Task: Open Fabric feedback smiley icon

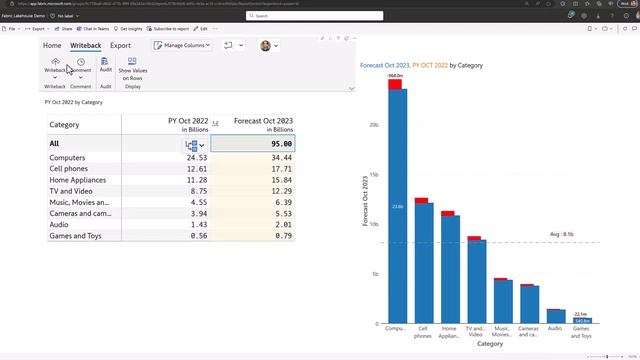Action: 626,16
